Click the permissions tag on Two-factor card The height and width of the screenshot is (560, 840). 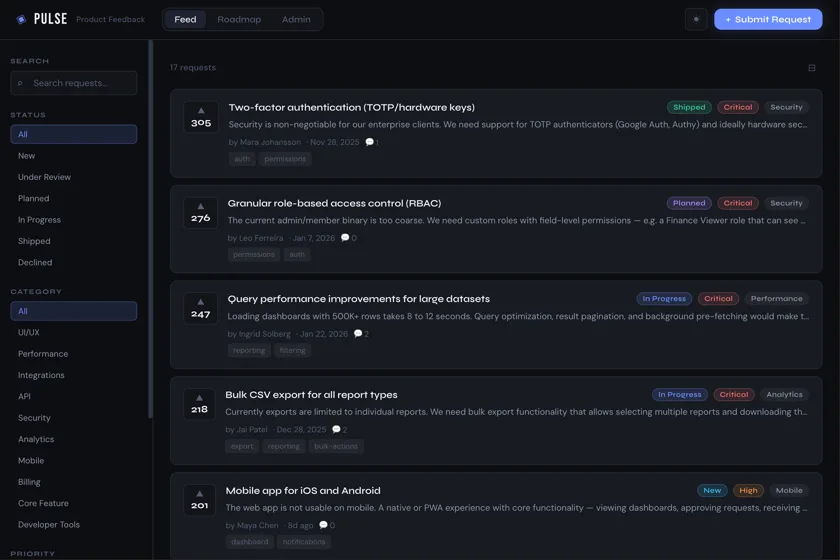pyautogui.click(x=285, y=159)
